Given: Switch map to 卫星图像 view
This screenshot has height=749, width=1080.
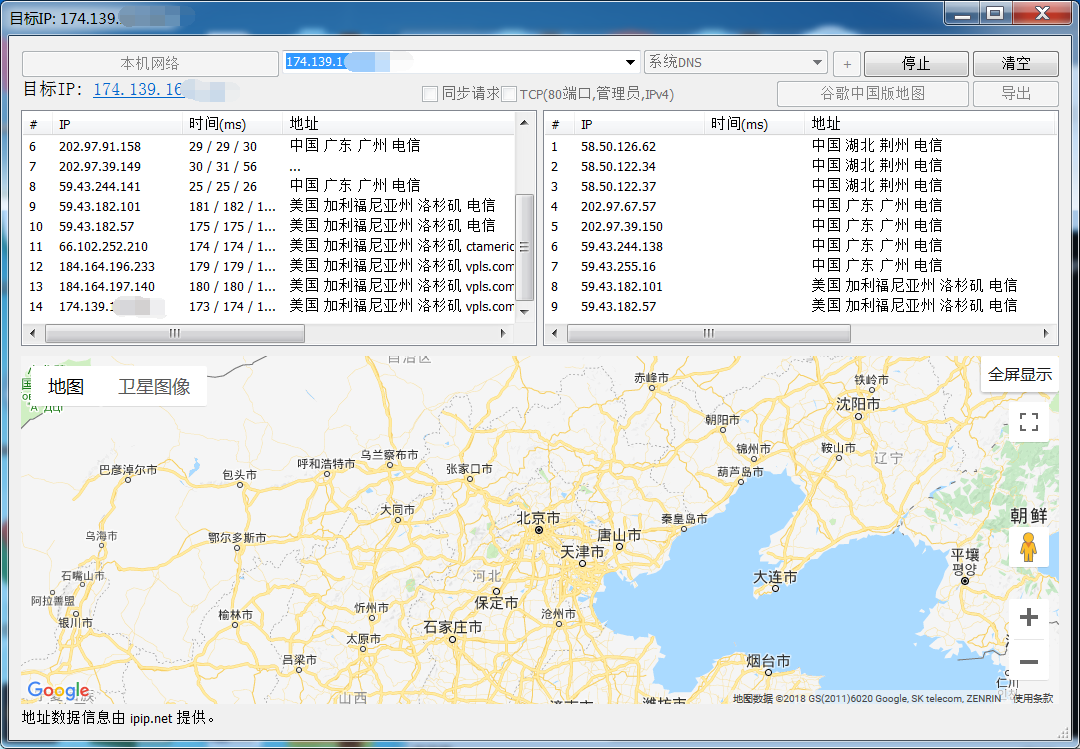Looking at the screenshot, I should [154, 387].
